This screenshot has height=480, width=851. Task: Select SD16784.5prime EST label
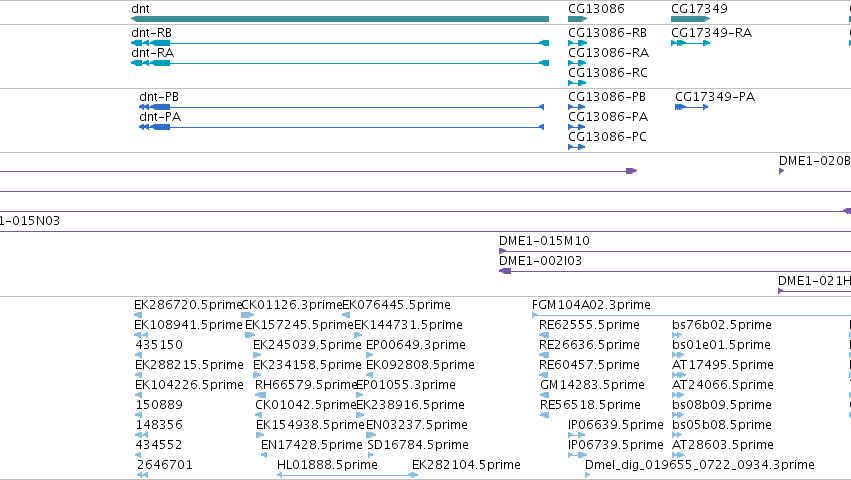coord(418,445)
